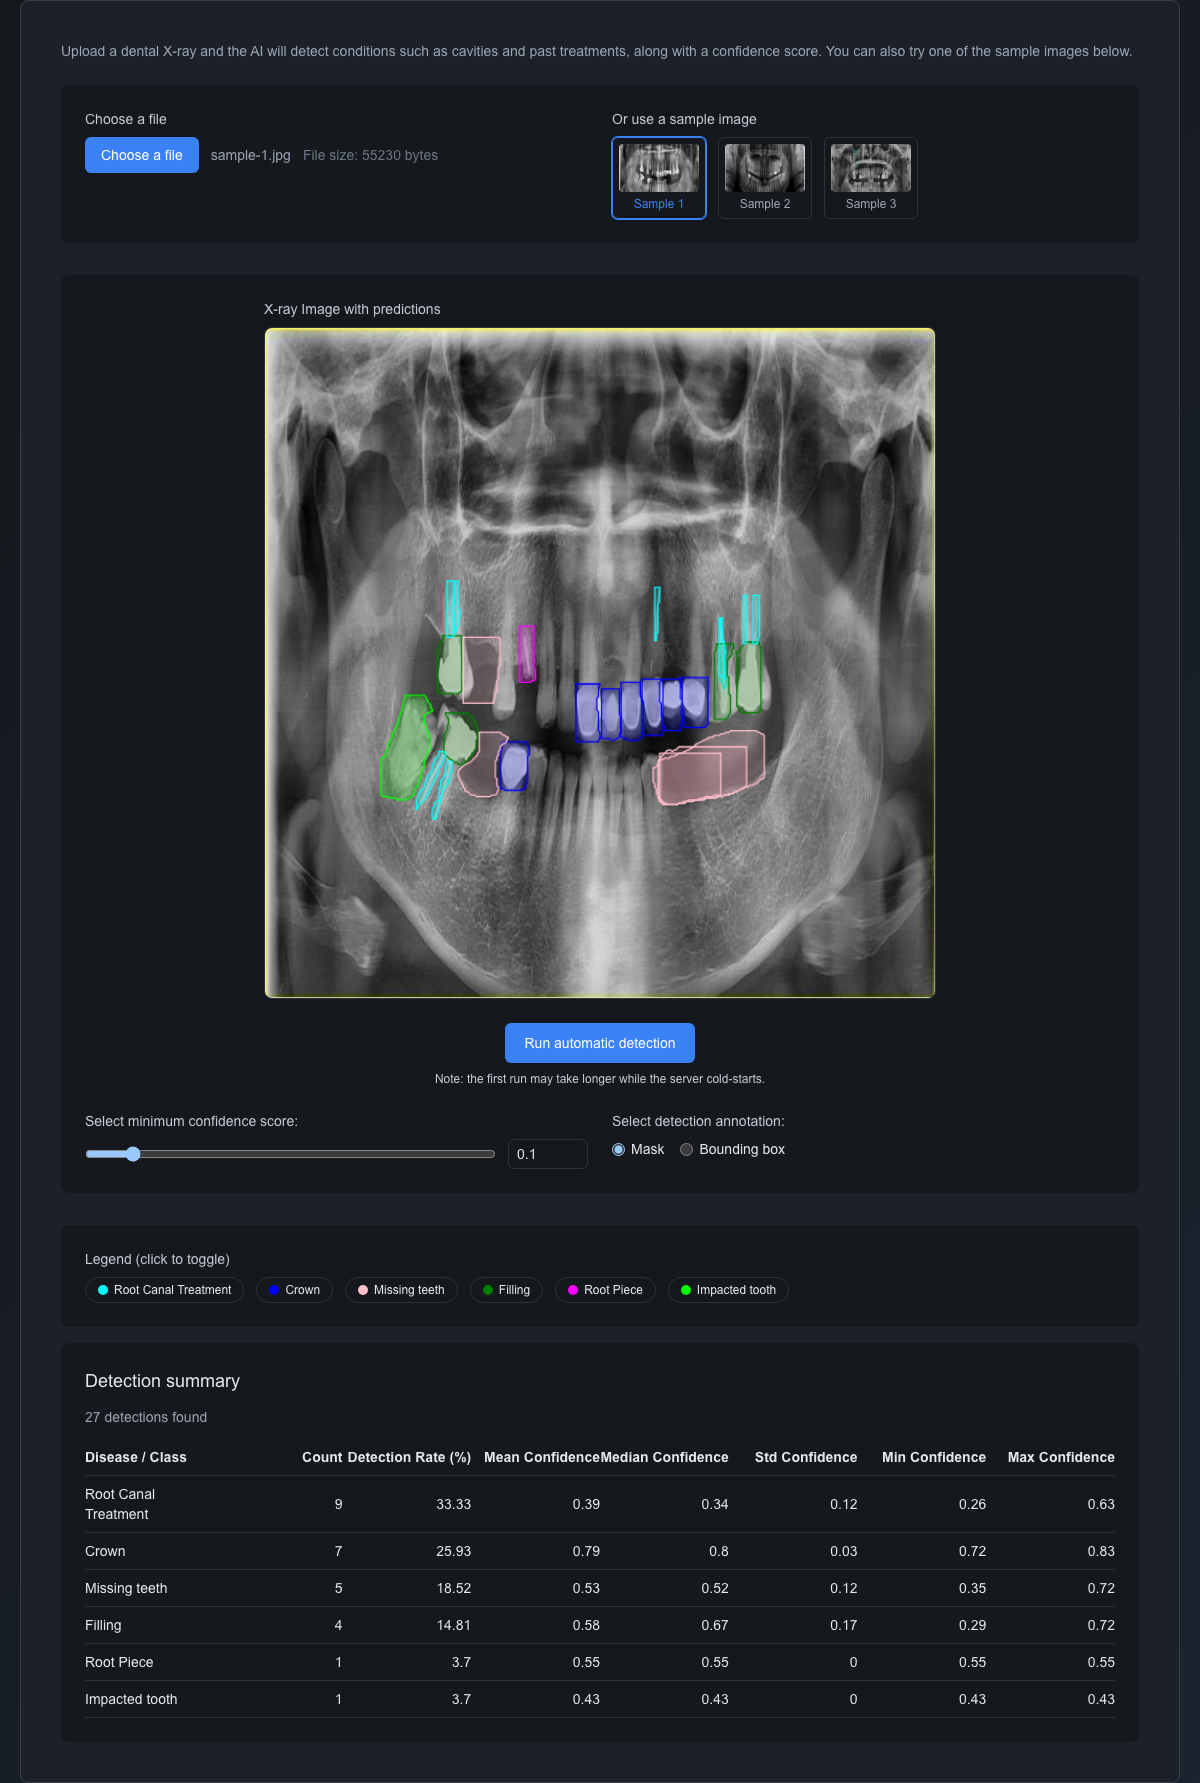Click the Min Confidence column header
Viewport: 1200px width, 1783px height.
934,1457
